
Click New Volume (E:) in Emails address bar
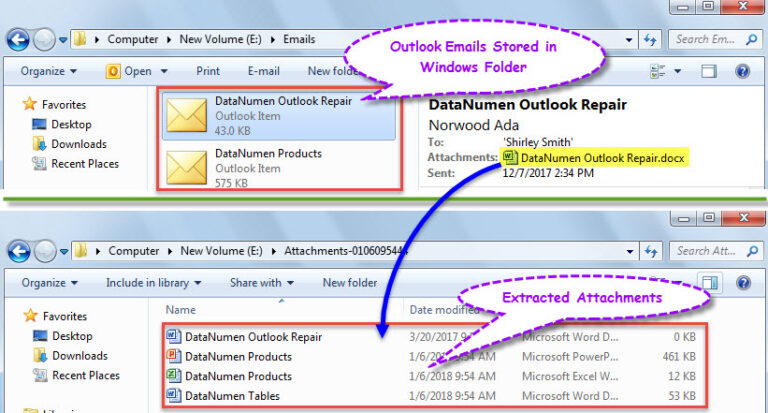(220, 40)
